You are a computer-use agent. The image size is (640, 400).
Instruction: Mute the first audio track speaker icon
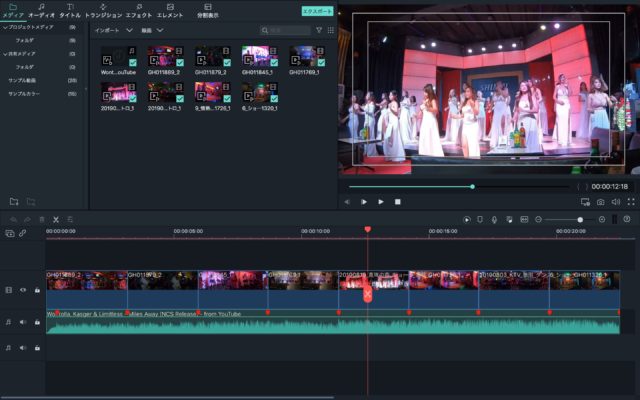click(x=23, y=322)
